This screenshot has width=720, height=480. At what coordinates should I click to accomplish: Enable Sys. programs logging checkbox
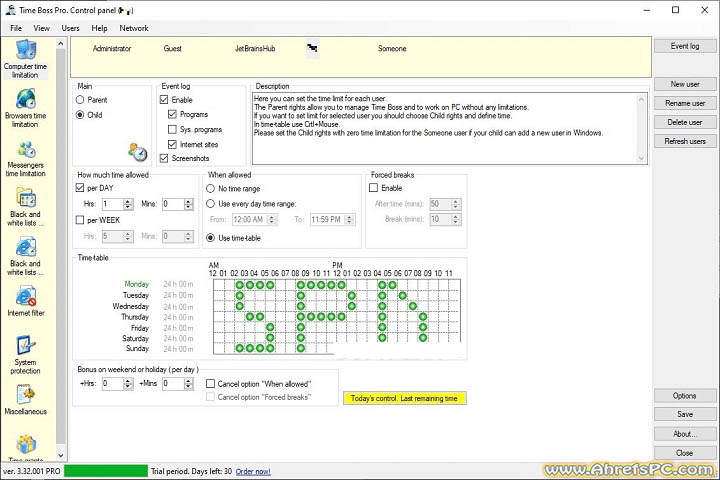point(172,130)
